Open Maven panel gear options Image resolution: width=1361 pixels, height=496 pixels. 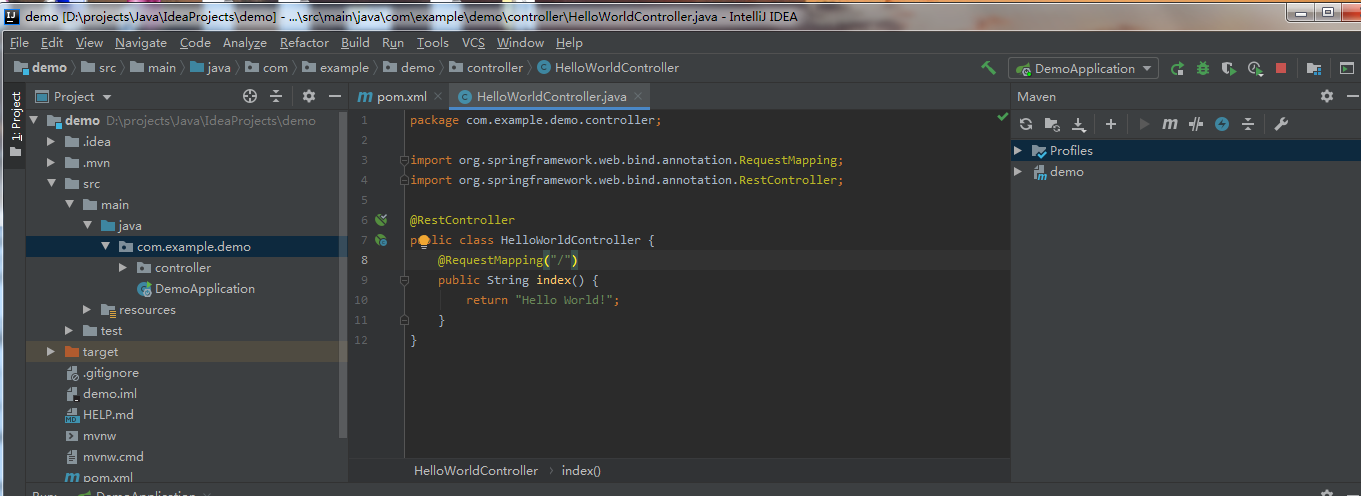[x=1326, y=96]
